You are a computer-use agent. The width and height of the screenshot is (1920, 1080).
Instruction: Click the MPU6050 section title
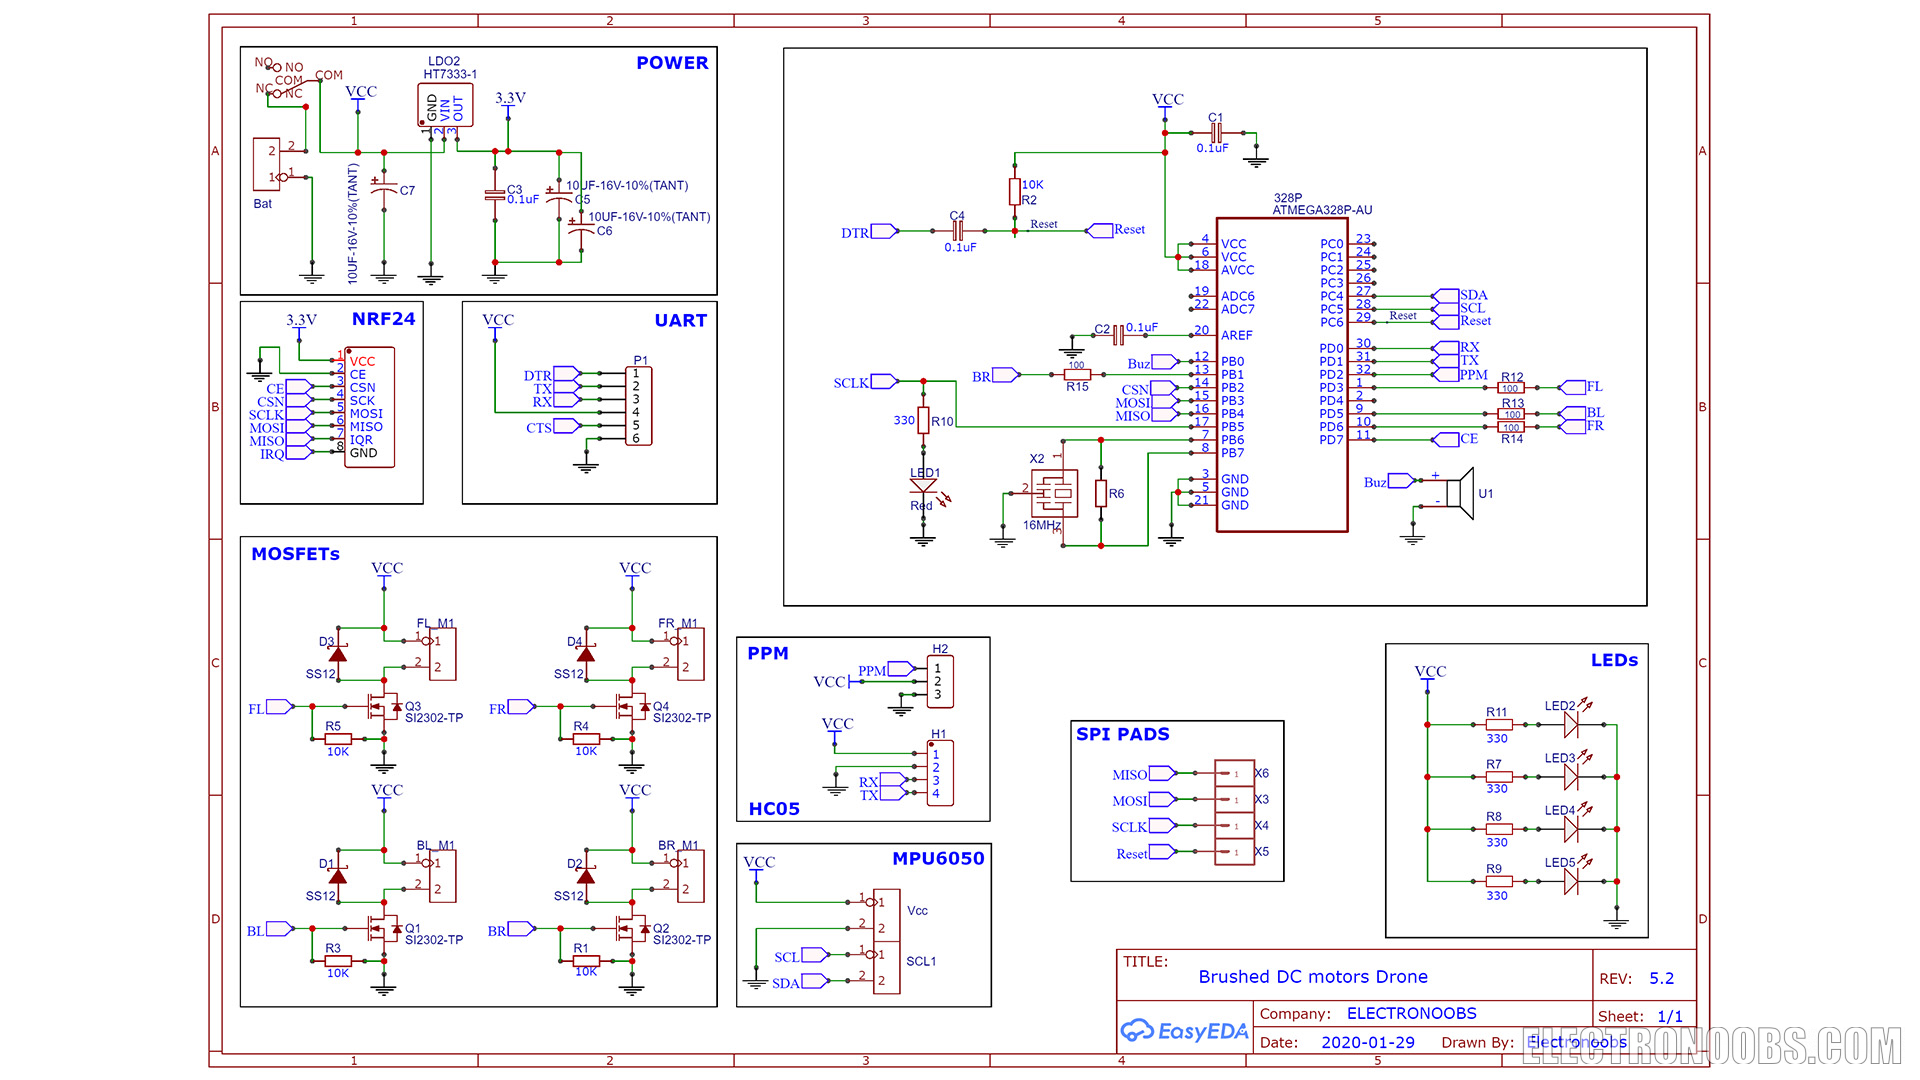pyautogui.click(x=939, y=859)
